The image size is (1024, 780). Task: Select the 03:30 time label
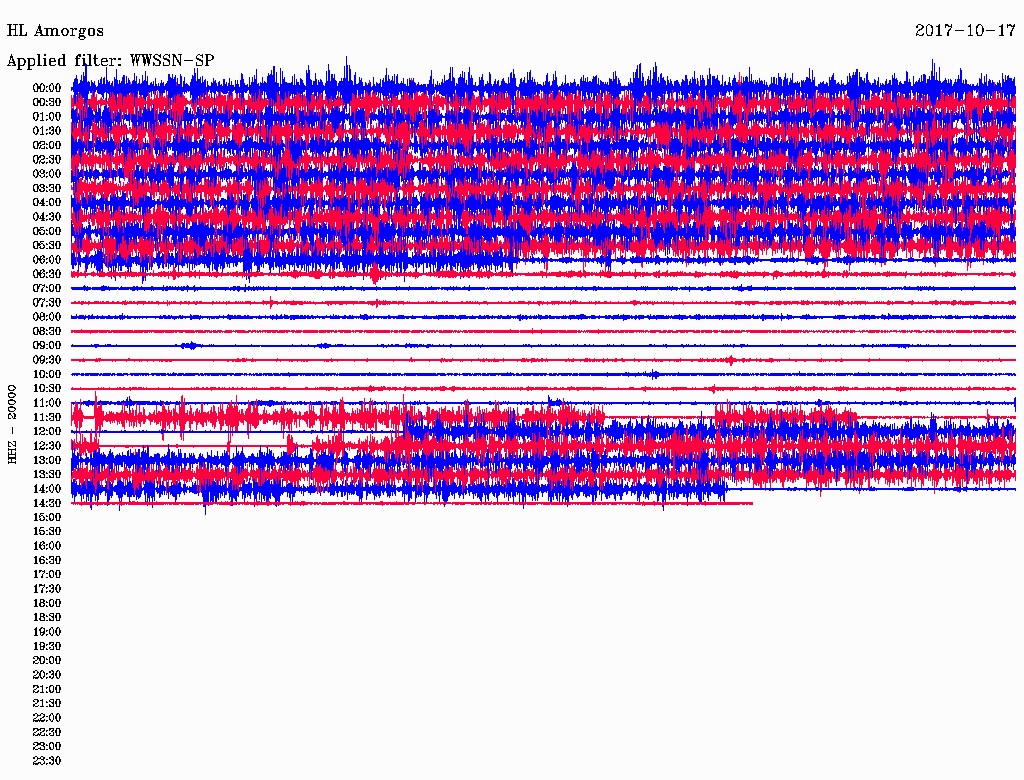point(47,188)
